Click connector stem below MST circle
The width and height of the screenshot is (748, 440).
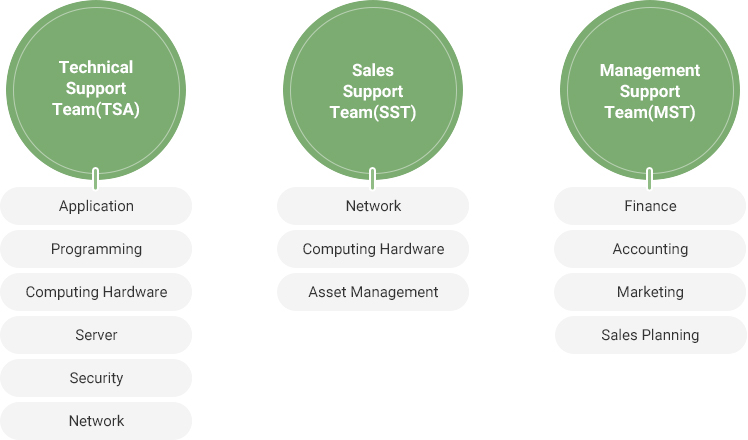tap(649, 179)
